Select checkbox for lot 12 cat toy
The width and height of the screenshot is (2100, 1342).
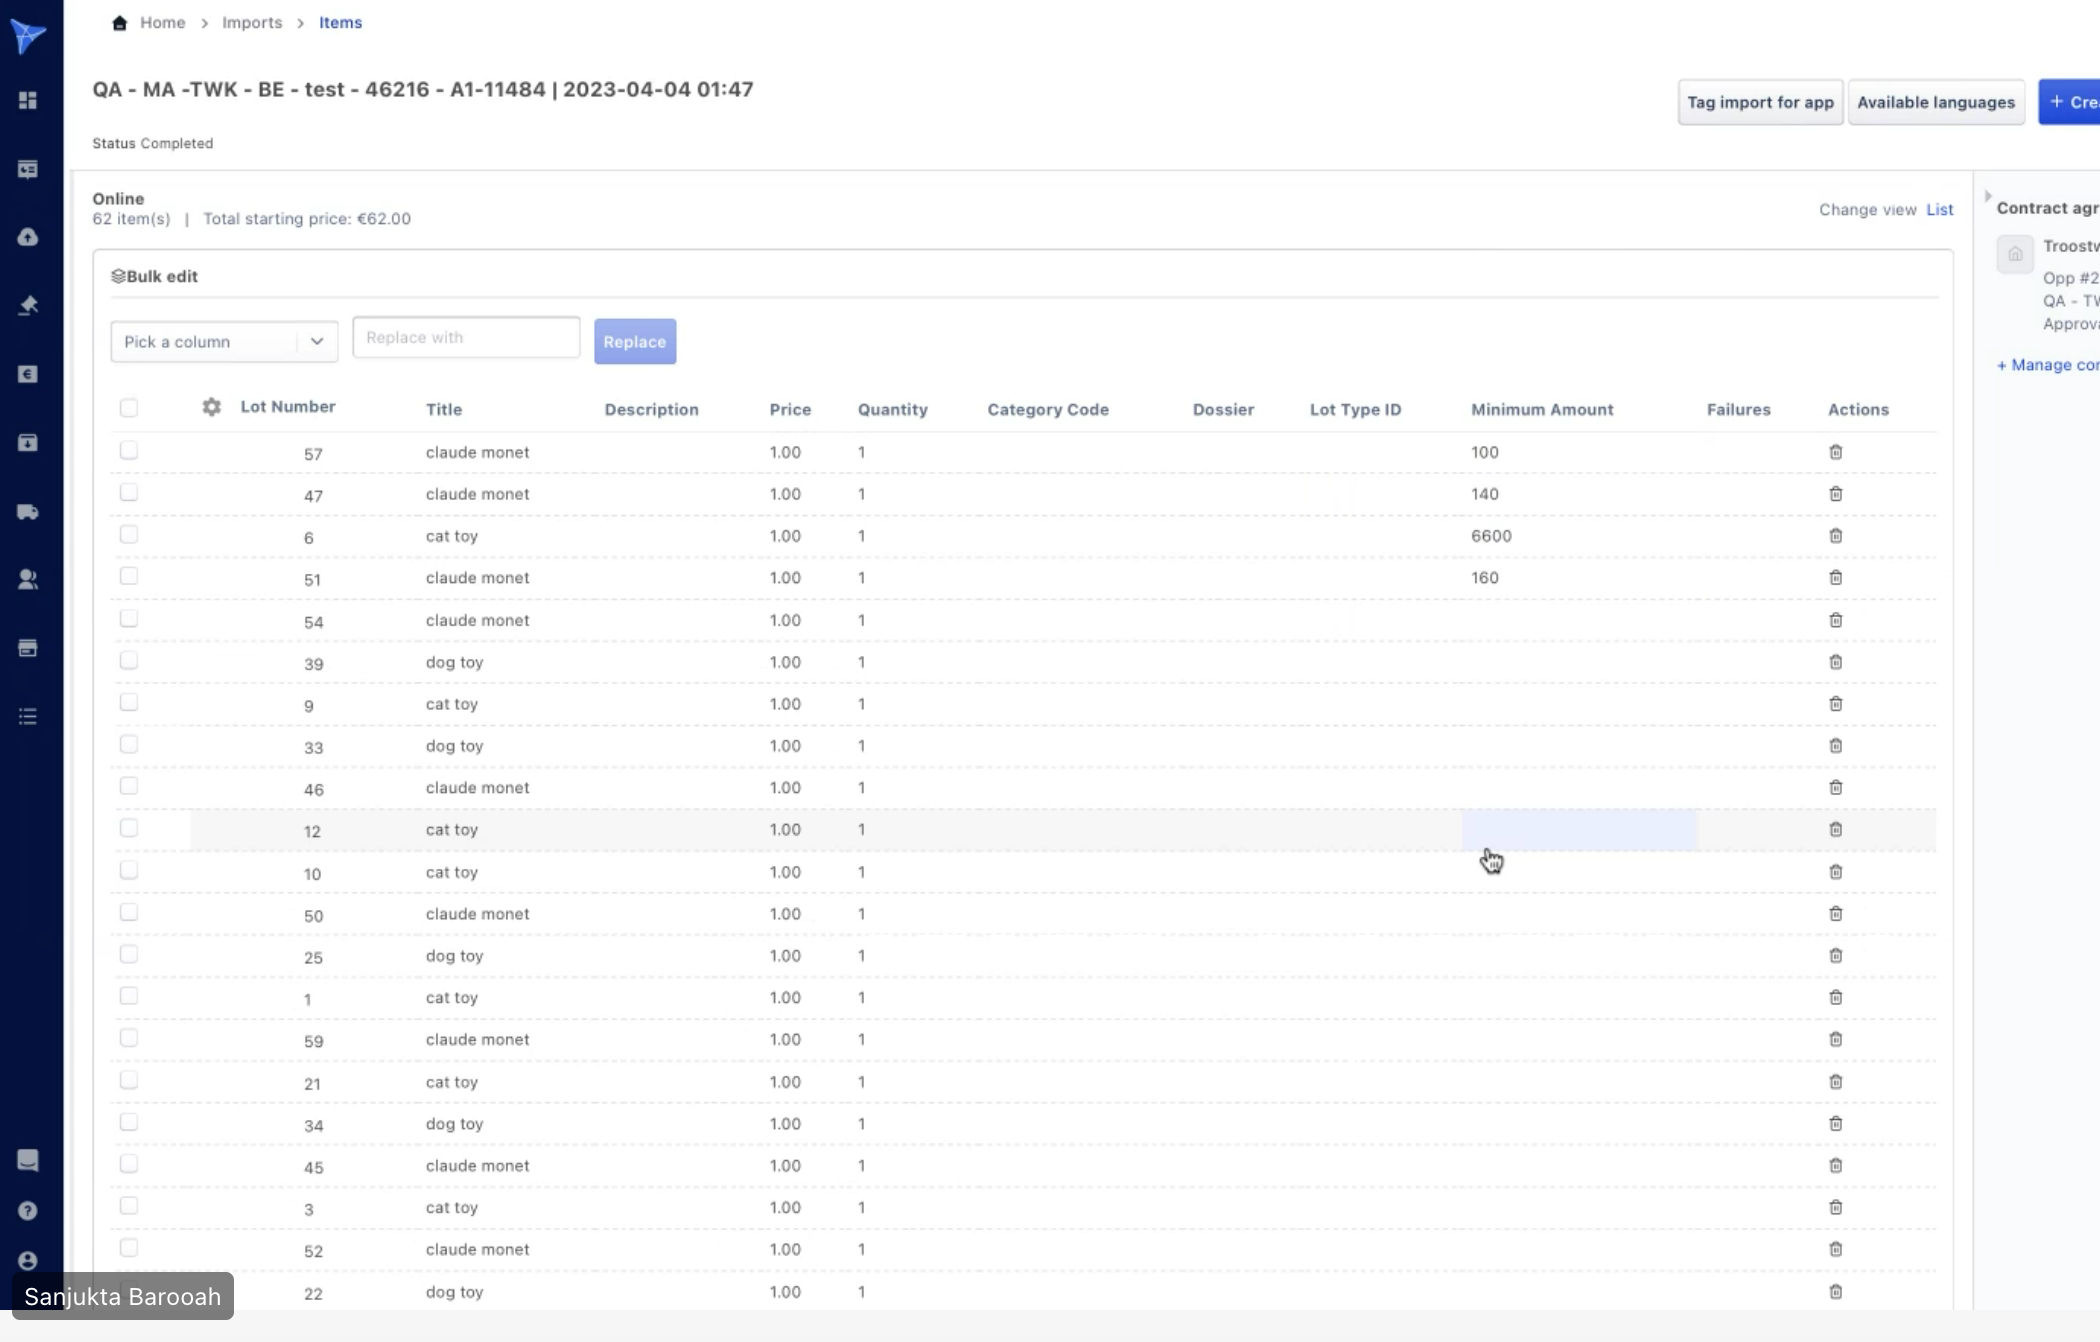(129, 828)
